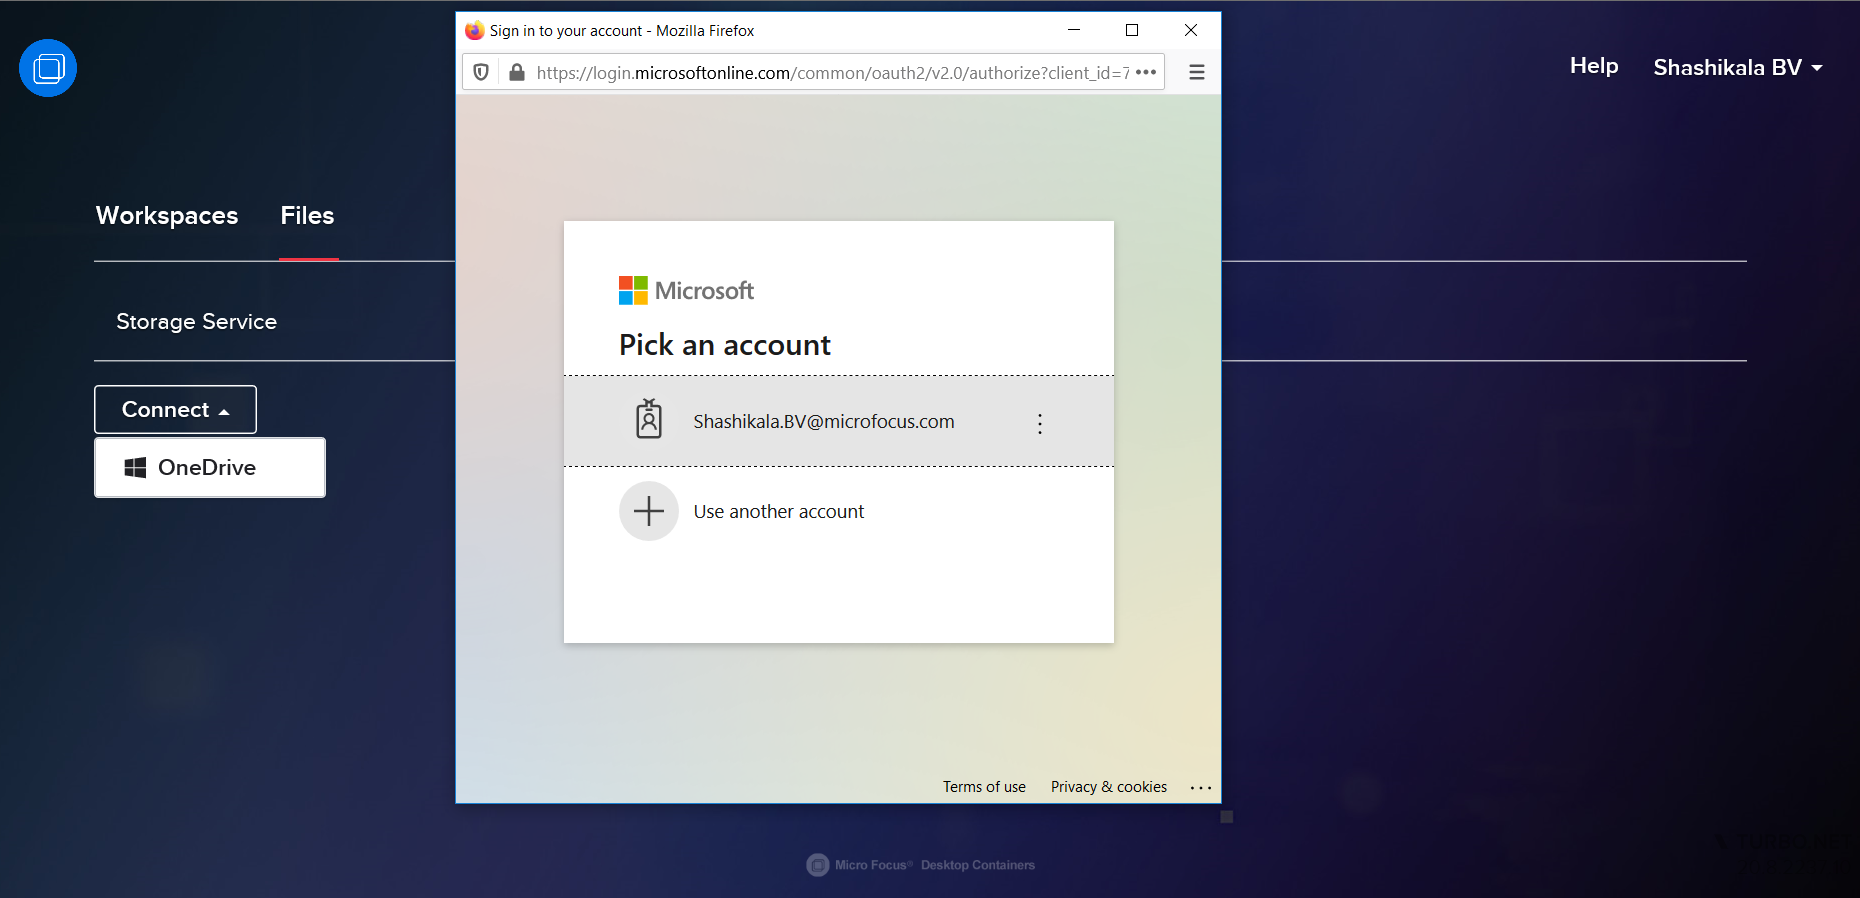Click the Firefox tracking protection shield icon
The image size is (1860, 898).
coord(481,72)
